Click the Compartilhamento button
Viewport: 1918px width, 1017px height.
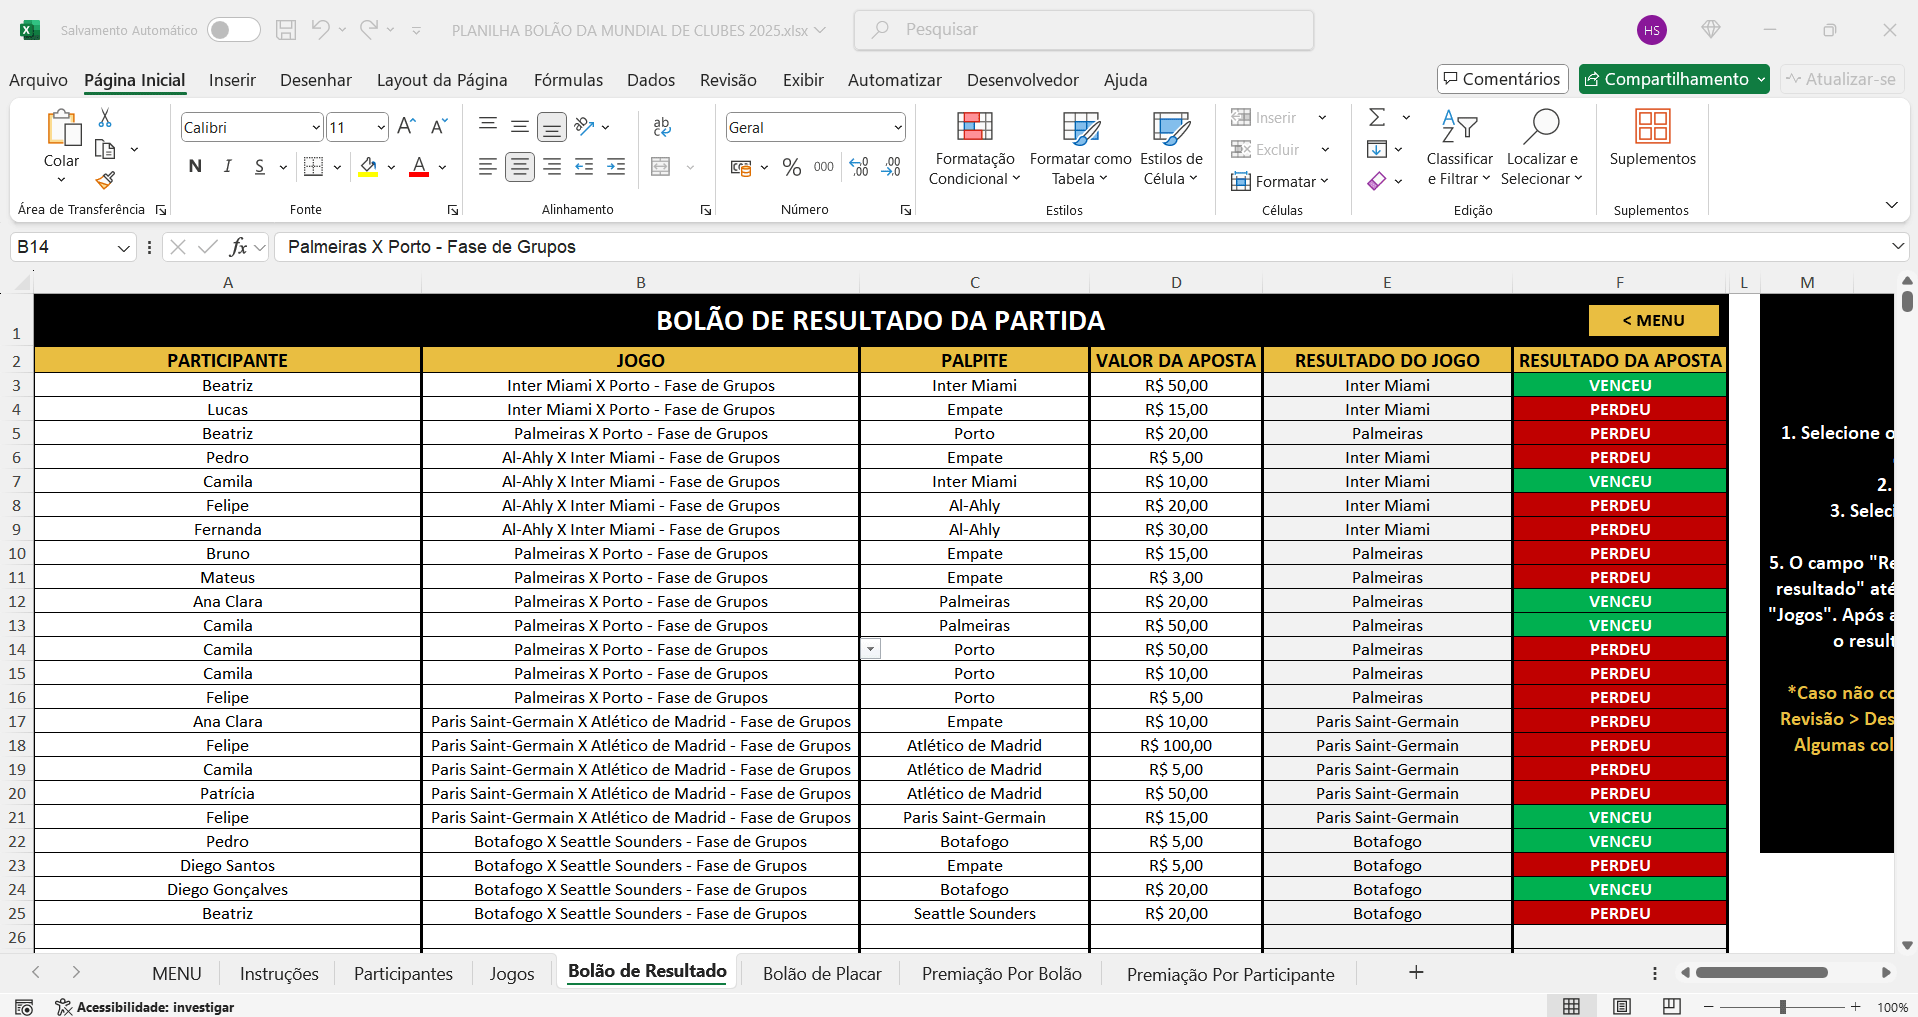click(x=1674, y=79)
